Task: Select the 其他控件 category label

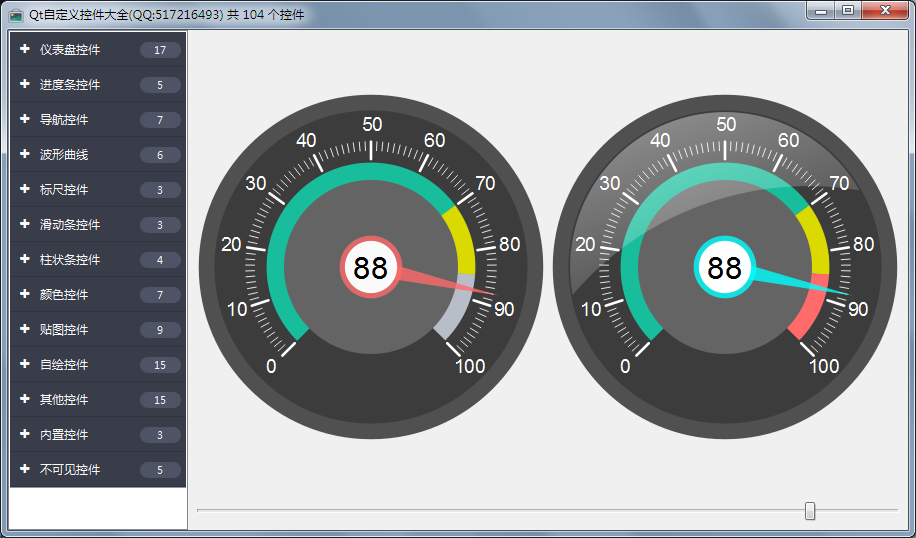Action: pyautogui.click(x=64, y=400)
